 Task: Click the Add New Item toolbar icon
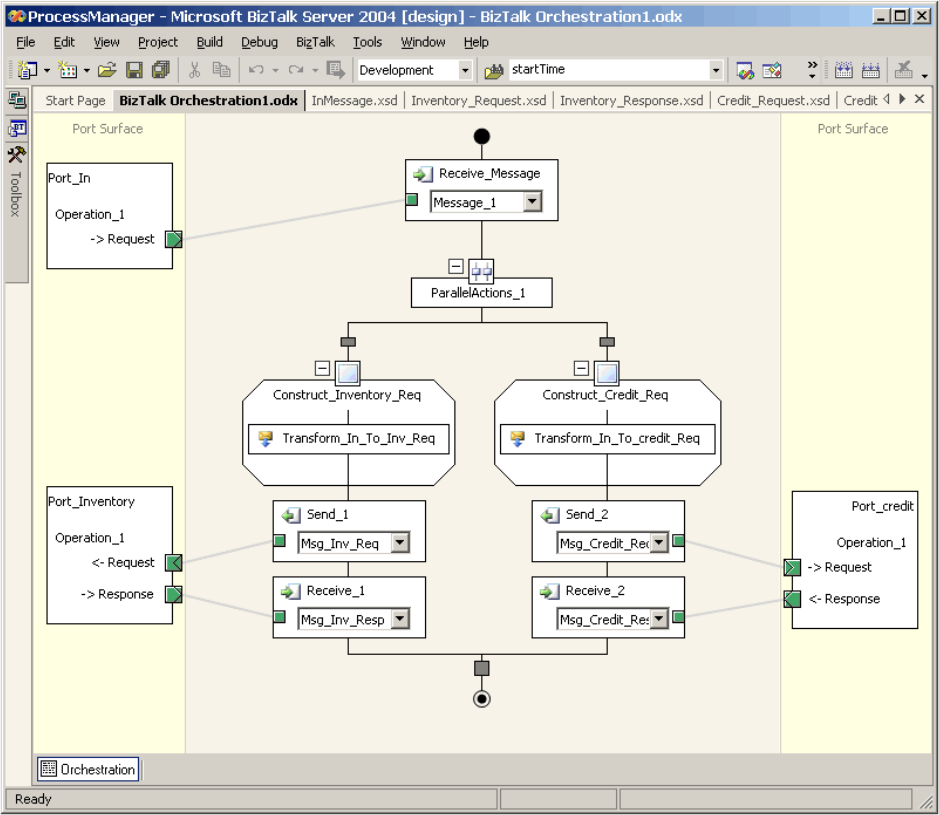pyautogui.click(x=66, y=70)
